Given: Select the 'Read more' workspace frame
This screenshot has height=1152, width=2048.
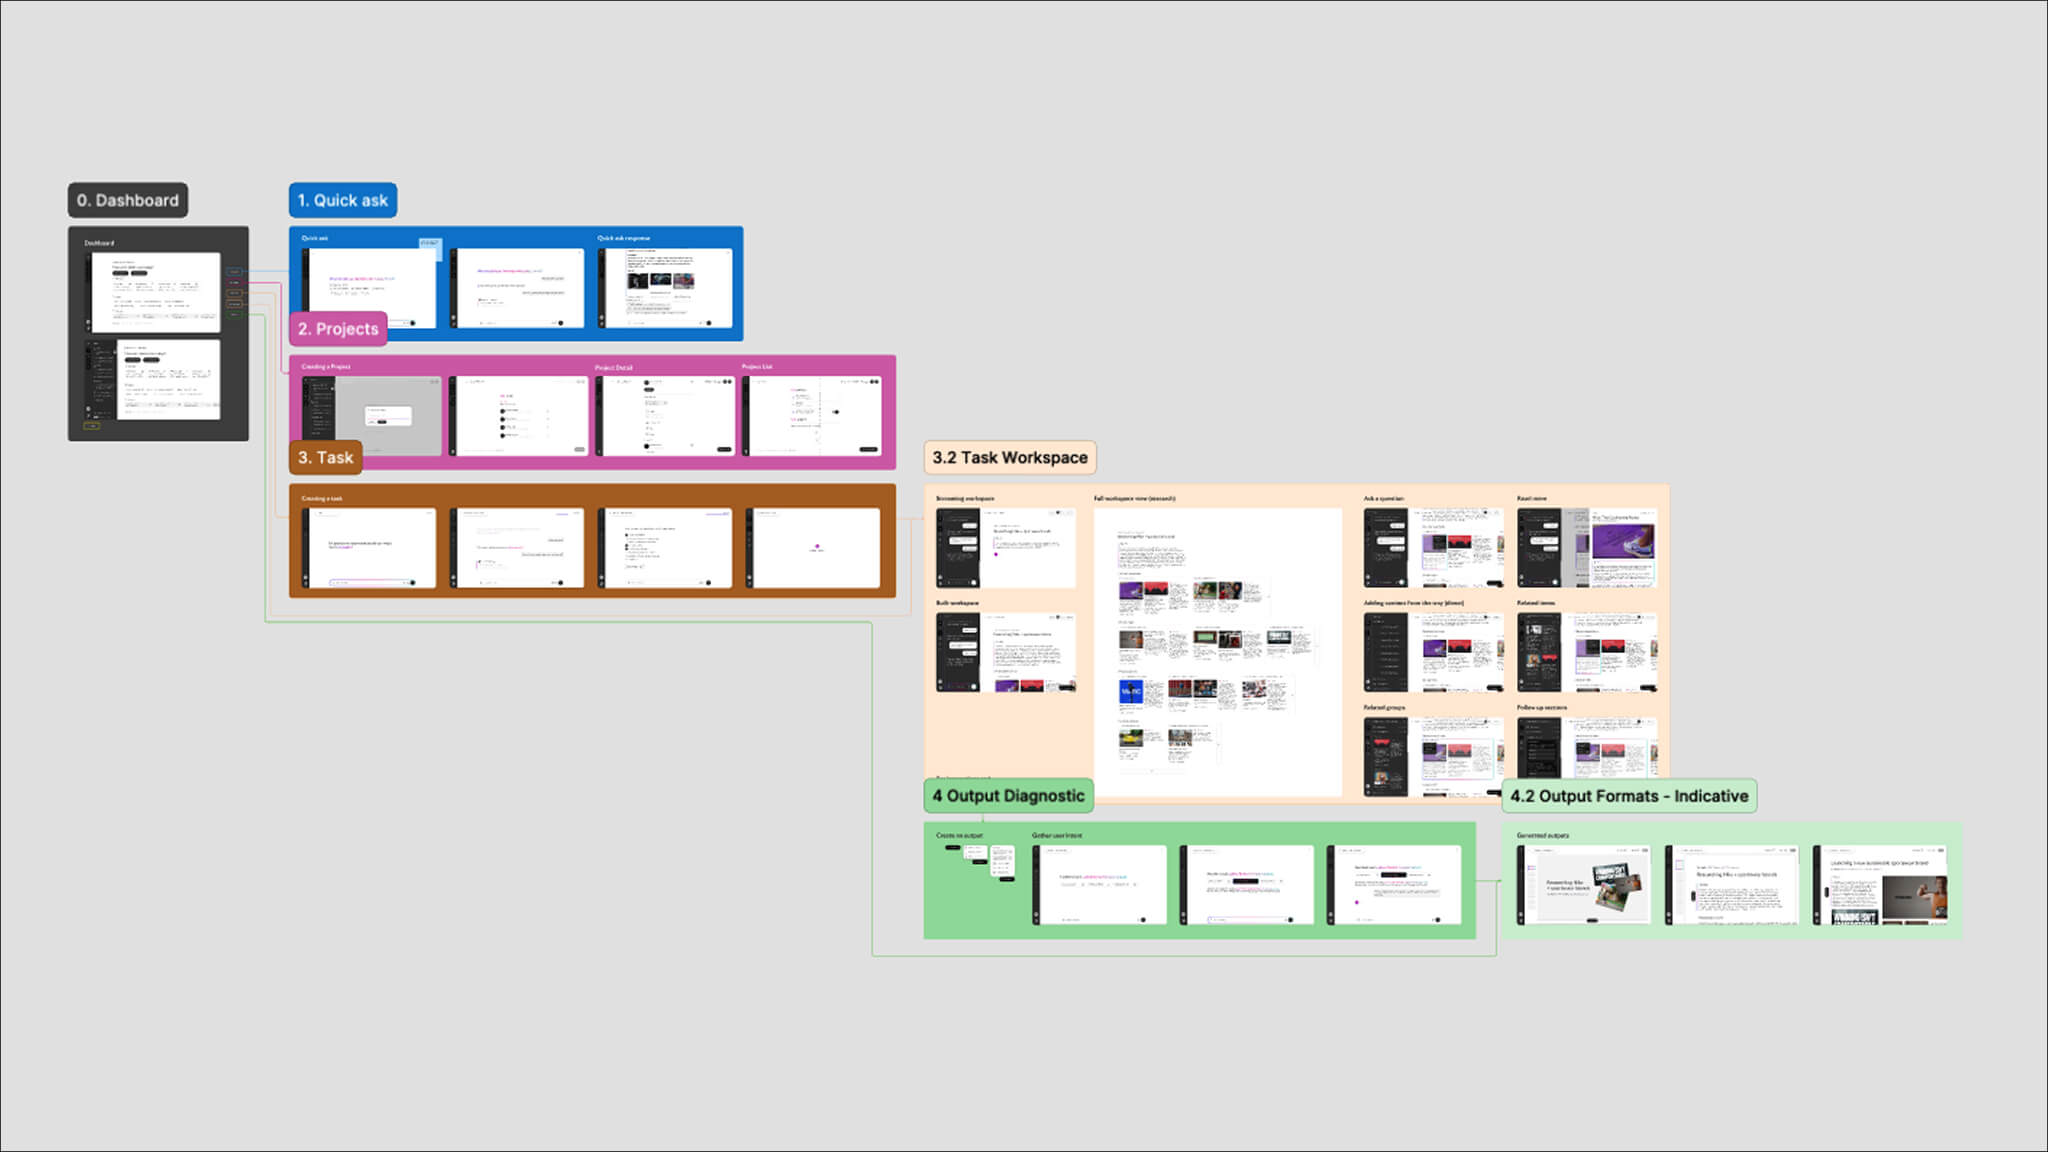Looking at the screenshot, I should [1586, 547].
